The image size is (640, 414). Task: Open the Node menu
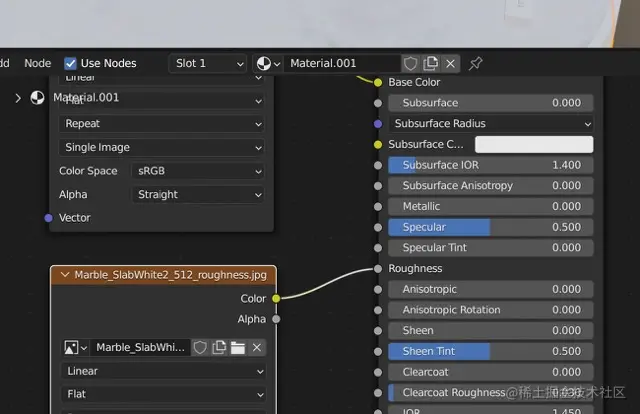coord(38,63)
